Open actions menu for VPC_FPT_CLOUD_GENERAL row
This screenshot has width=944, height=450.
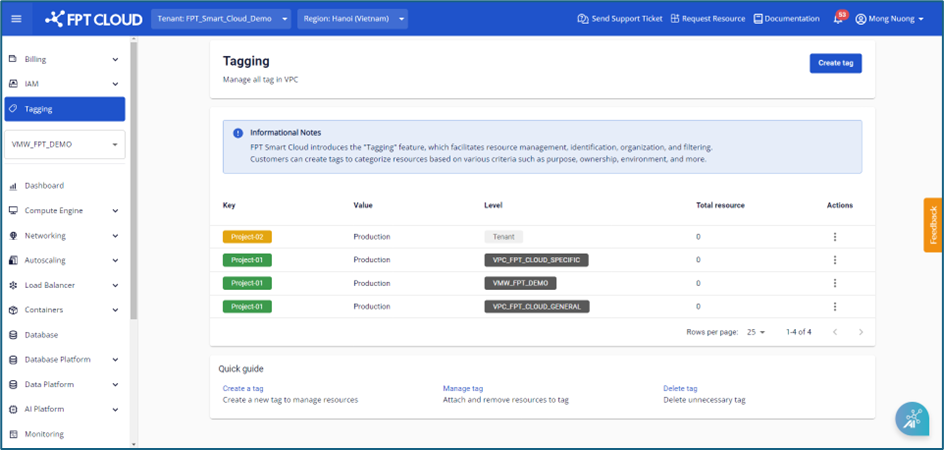click(x=835, y=306)
